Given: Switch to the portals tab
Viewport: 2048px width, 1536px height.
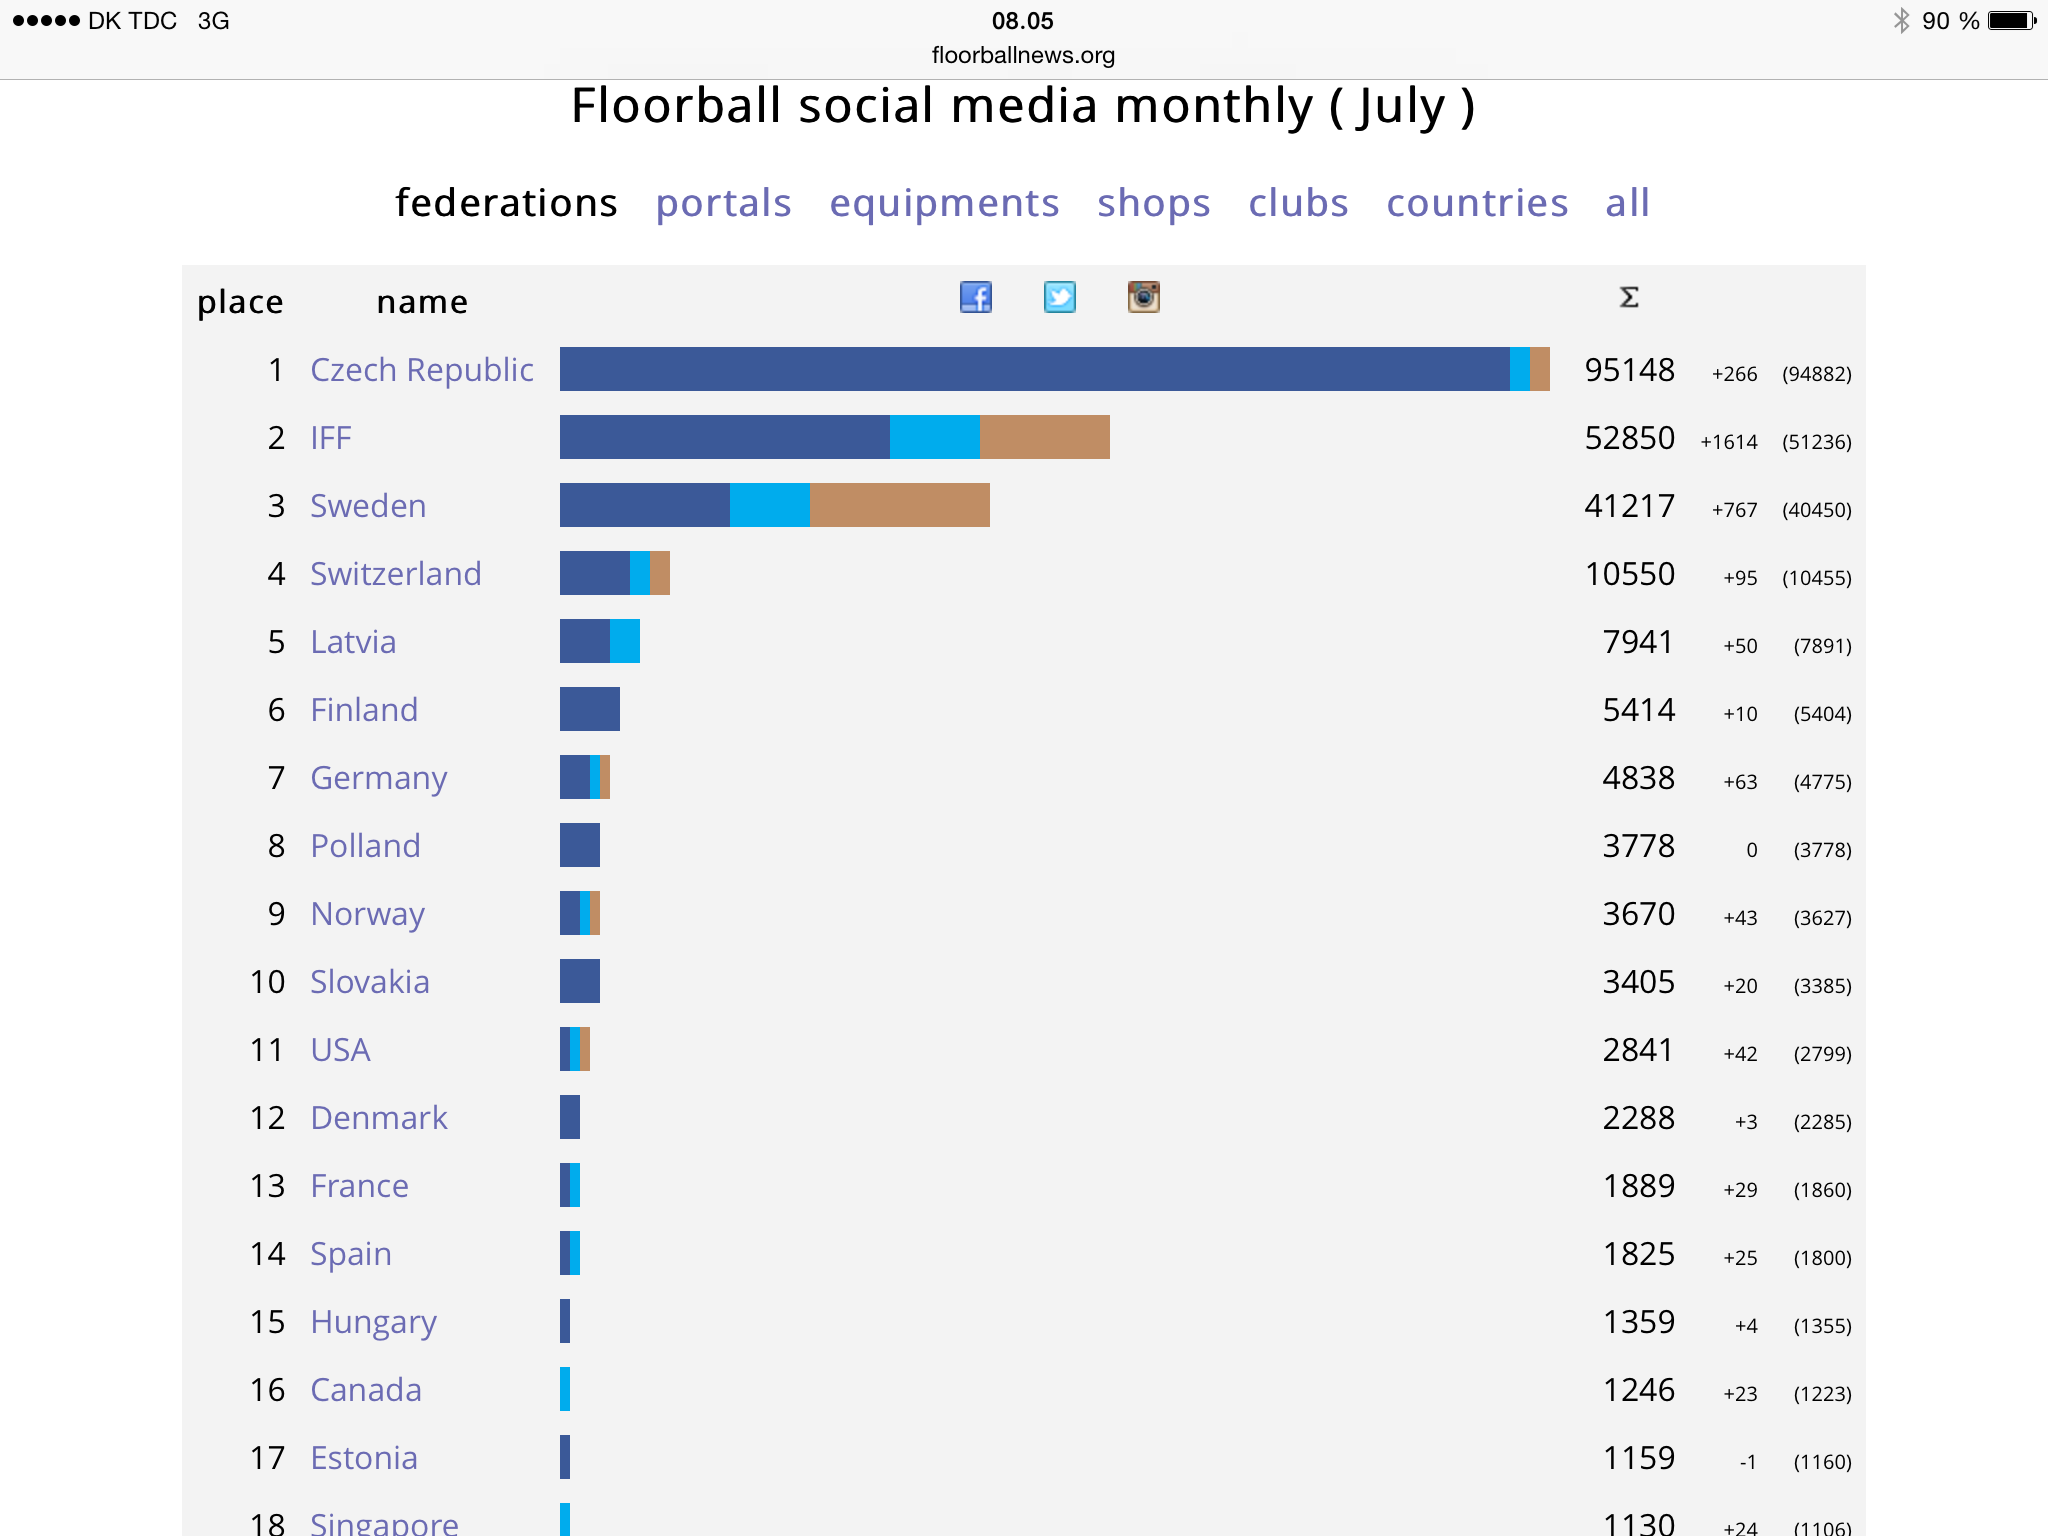Looking at the screenshot, I should click(723, 203).
